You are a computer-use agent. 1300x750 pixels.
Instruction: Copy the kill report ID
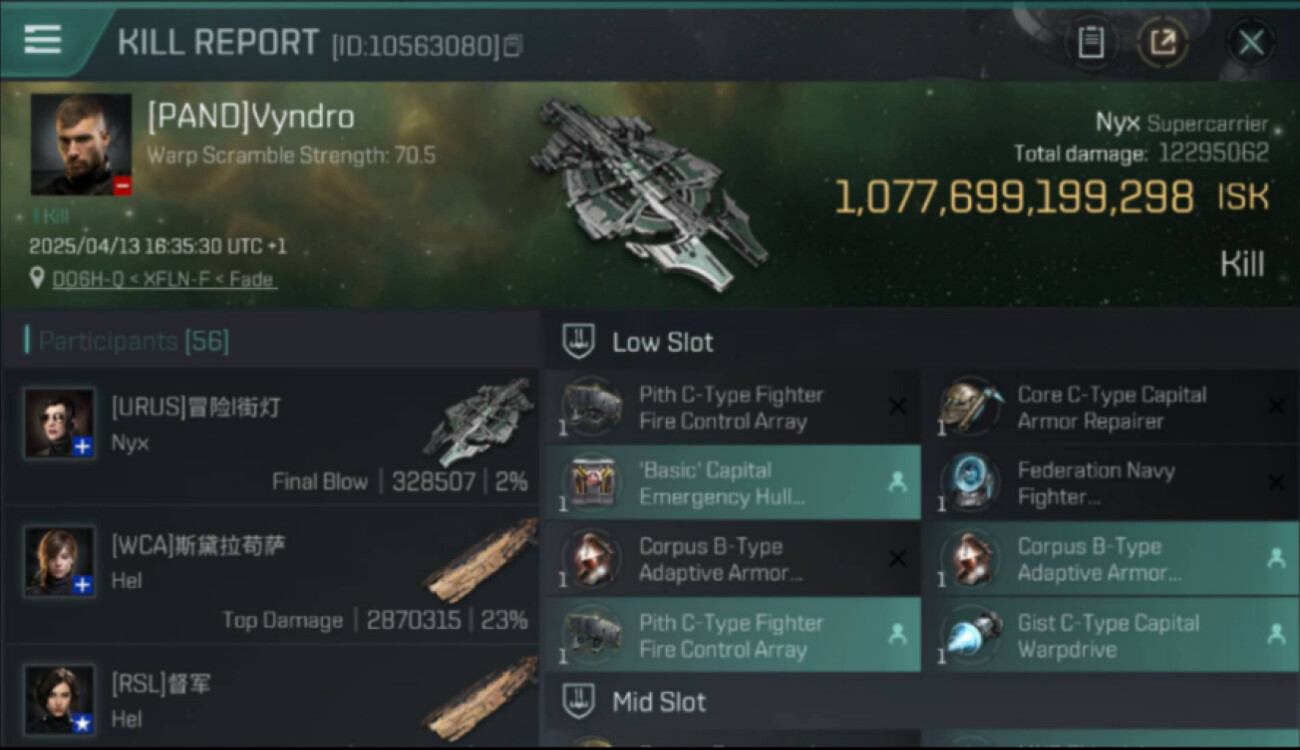coord(512,45)
